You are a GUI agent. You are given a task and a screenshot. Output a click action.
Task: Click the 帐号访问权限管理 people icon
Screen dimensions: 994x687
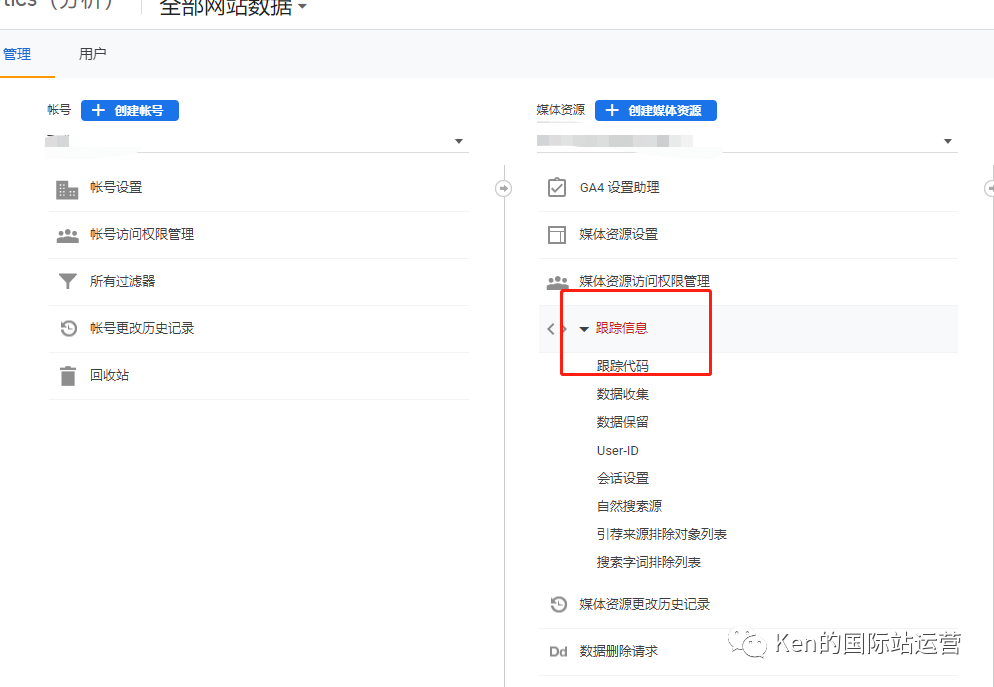pos(67,235)
